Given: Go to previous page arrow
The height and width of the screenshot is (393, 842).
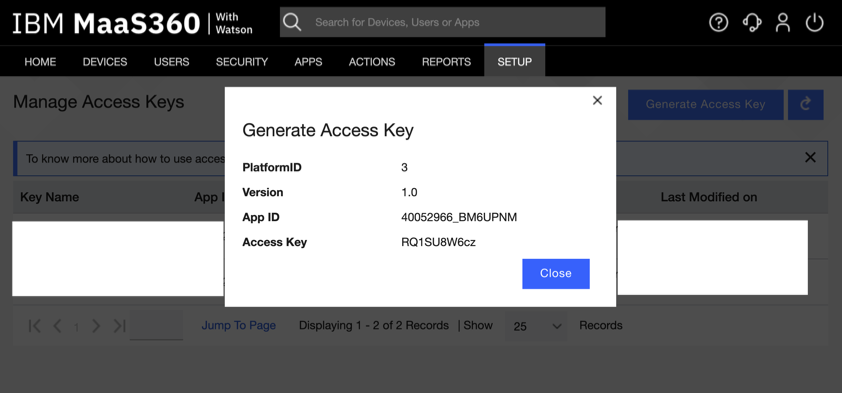Looking at the screenshot, I should pyautogui.click(x=57, y=325).
